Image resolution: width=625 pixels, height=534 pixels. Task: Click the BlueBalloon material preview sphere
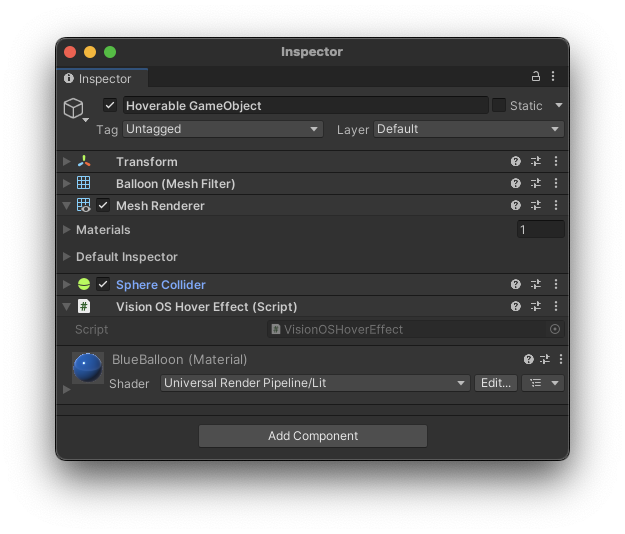click(x=88, y=368)
